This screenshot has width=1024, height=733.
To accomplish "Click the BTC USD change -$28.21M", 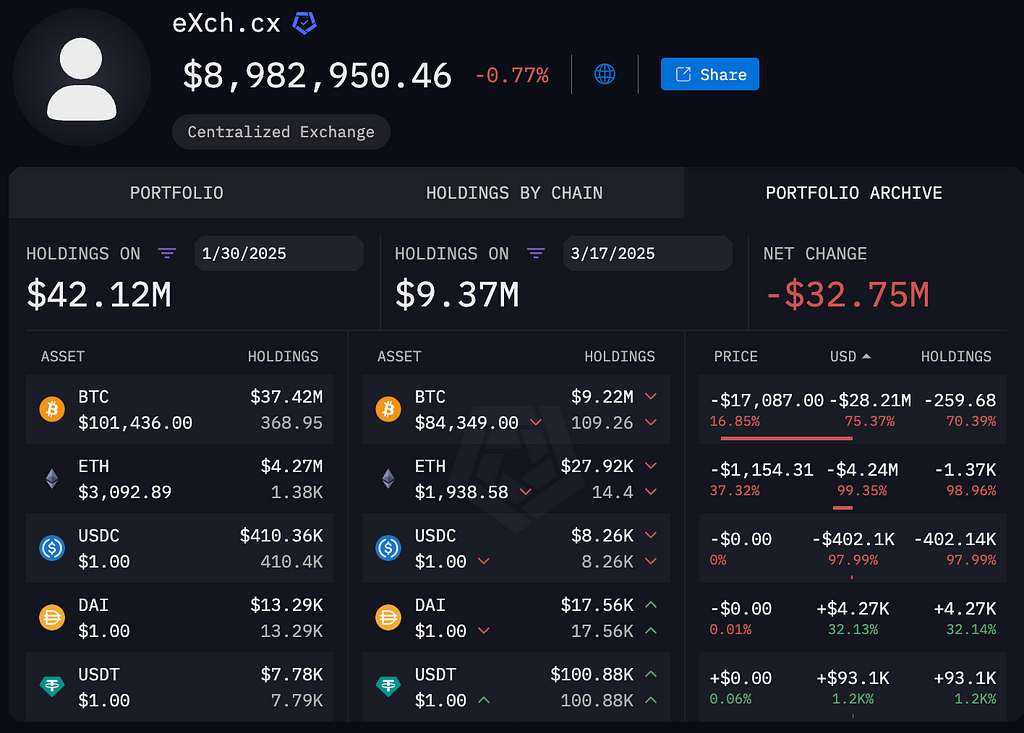I will [870, 400].
